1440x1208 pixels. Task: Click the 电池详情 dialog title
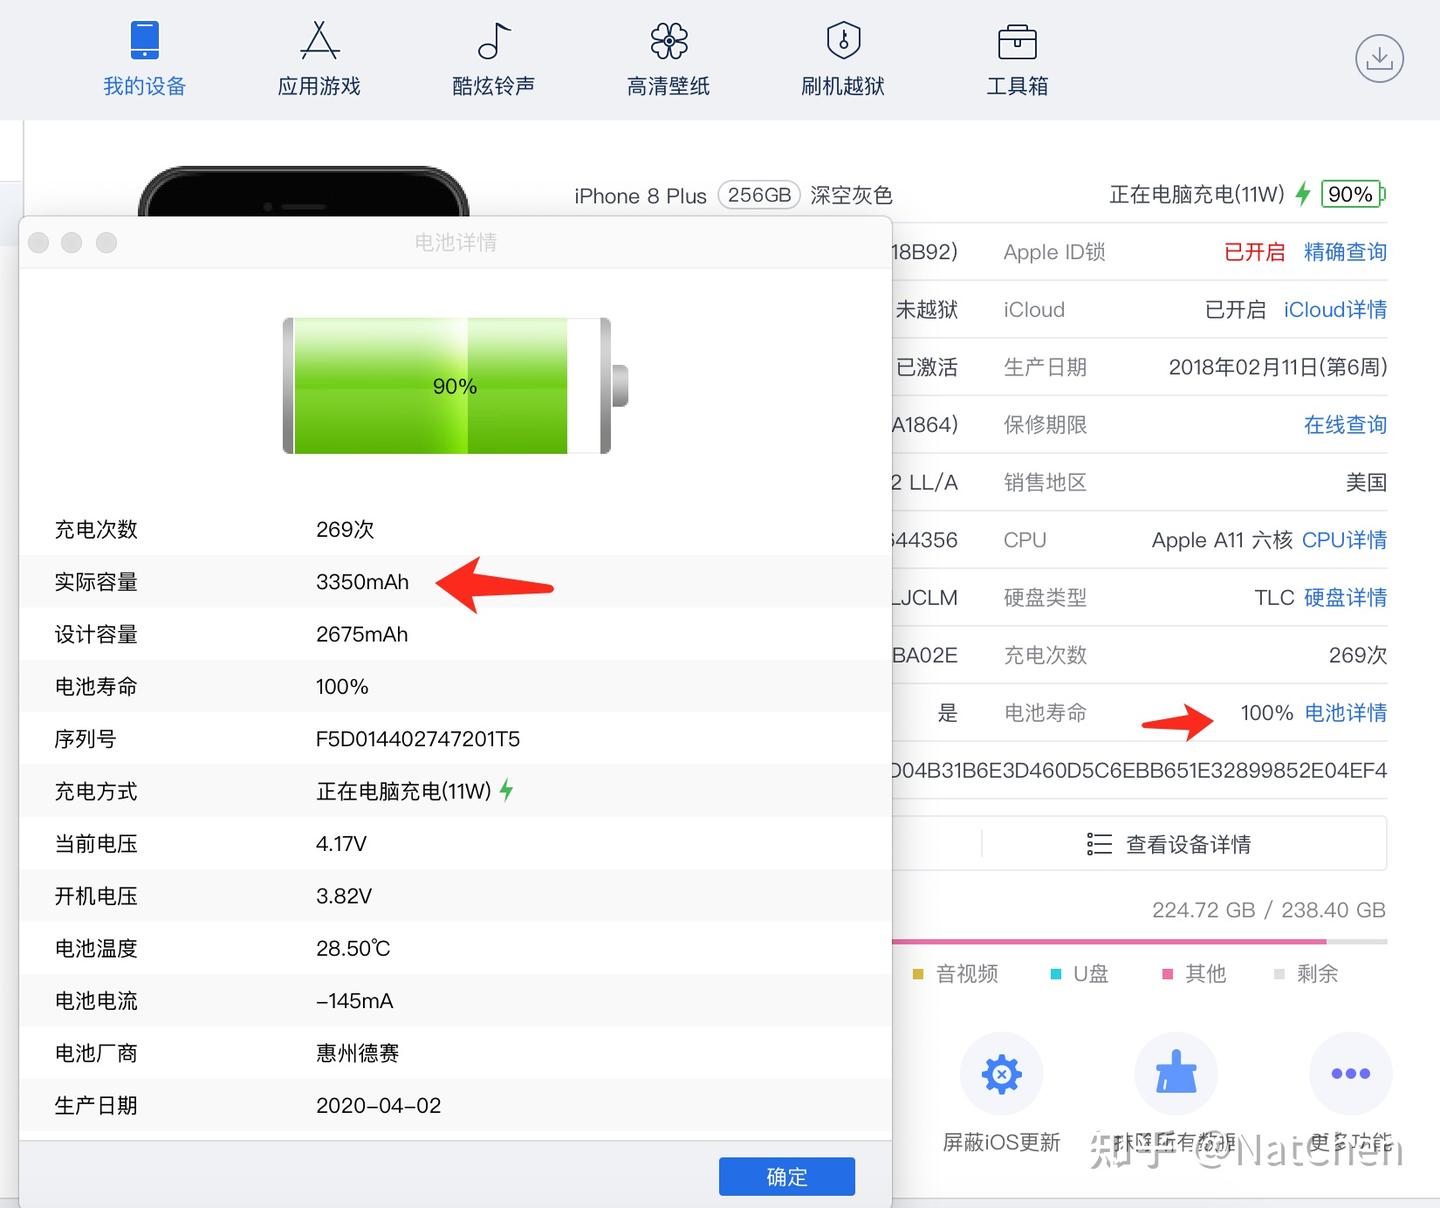(x=456, y=242)
